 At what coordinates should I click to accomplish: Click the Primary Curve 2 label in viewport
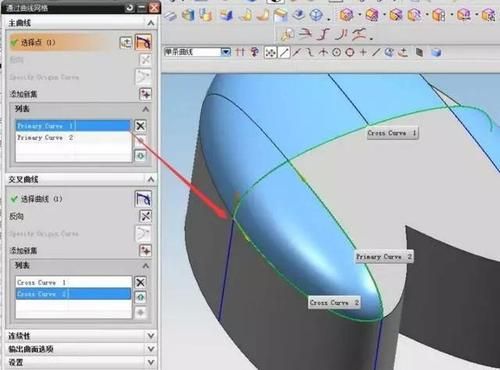(x=384, y=257)
